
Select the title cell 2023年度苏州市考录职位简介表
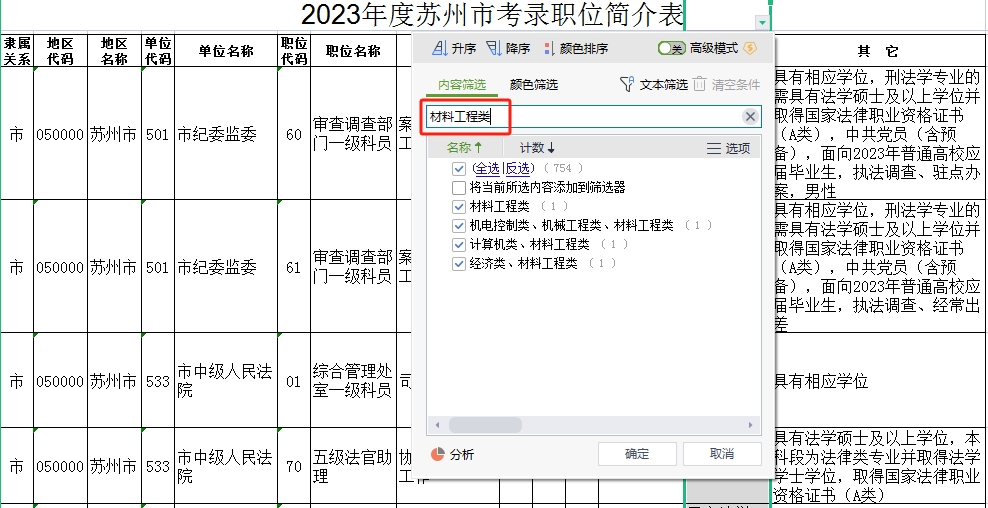pyautogui.click(x=492, y=15)
